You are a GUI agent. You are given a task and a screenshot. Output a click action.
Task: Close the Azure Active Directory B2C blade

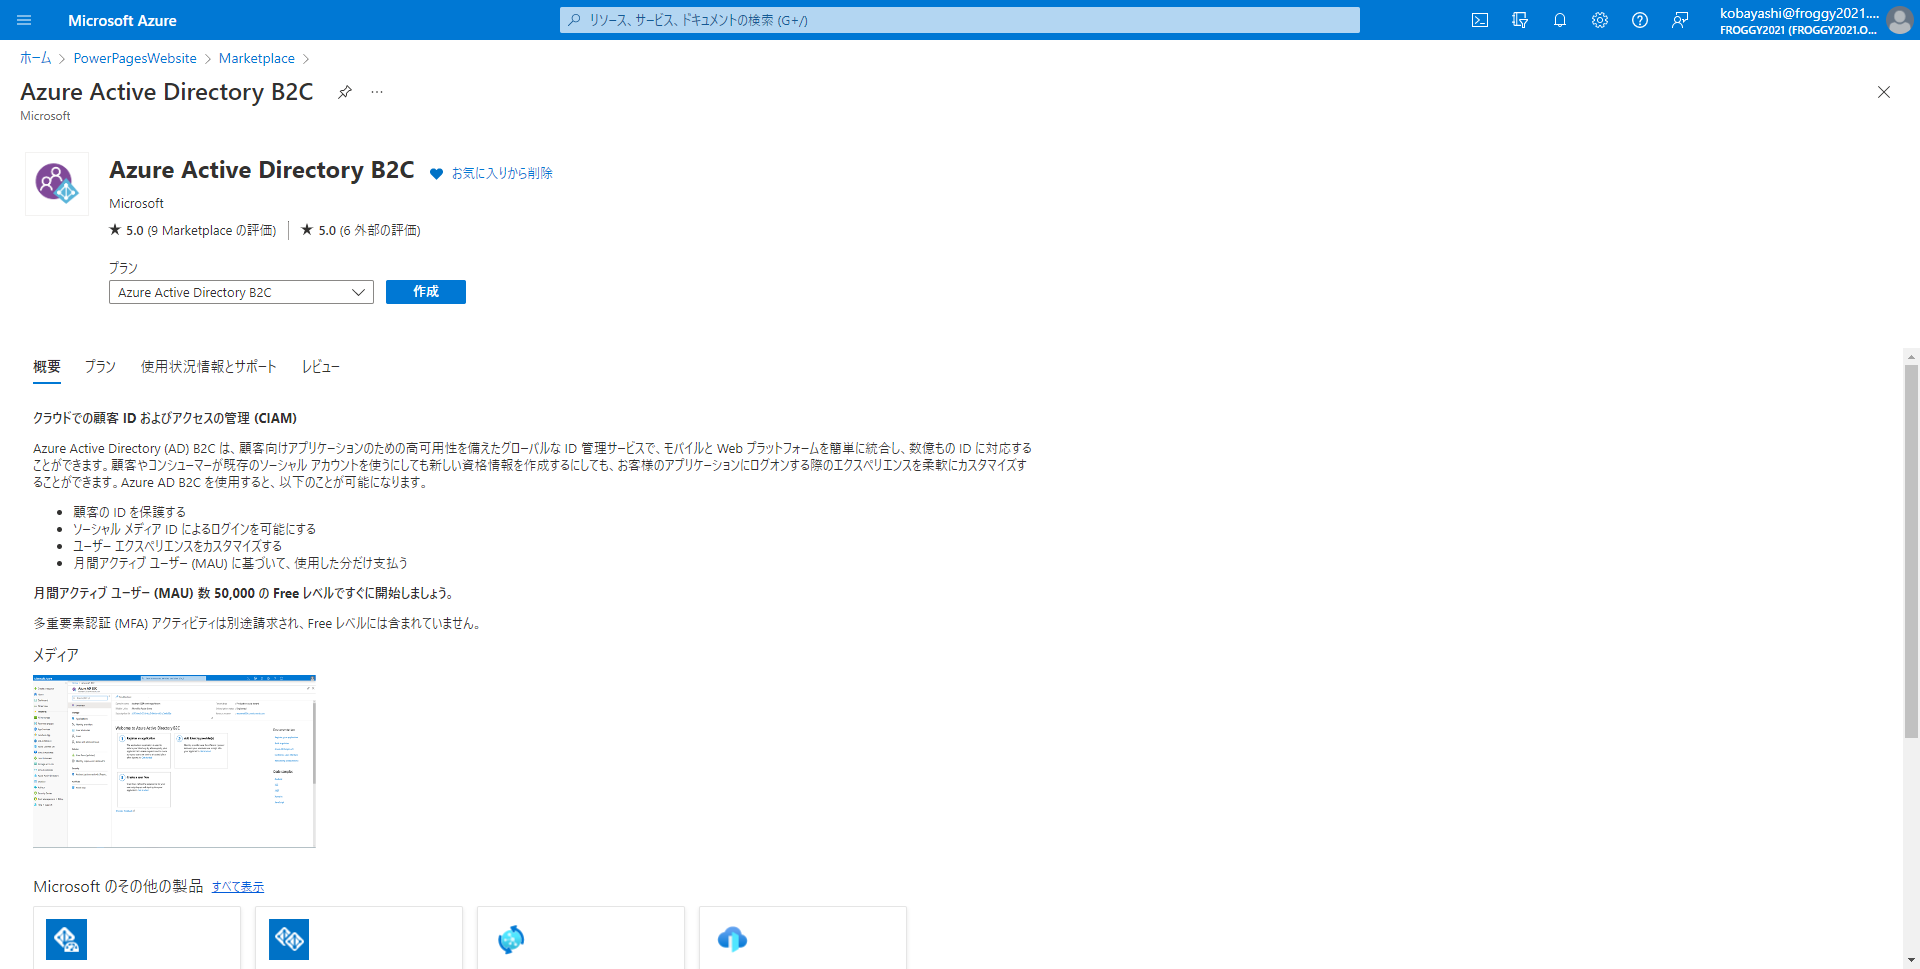(x=1884, y=92)
